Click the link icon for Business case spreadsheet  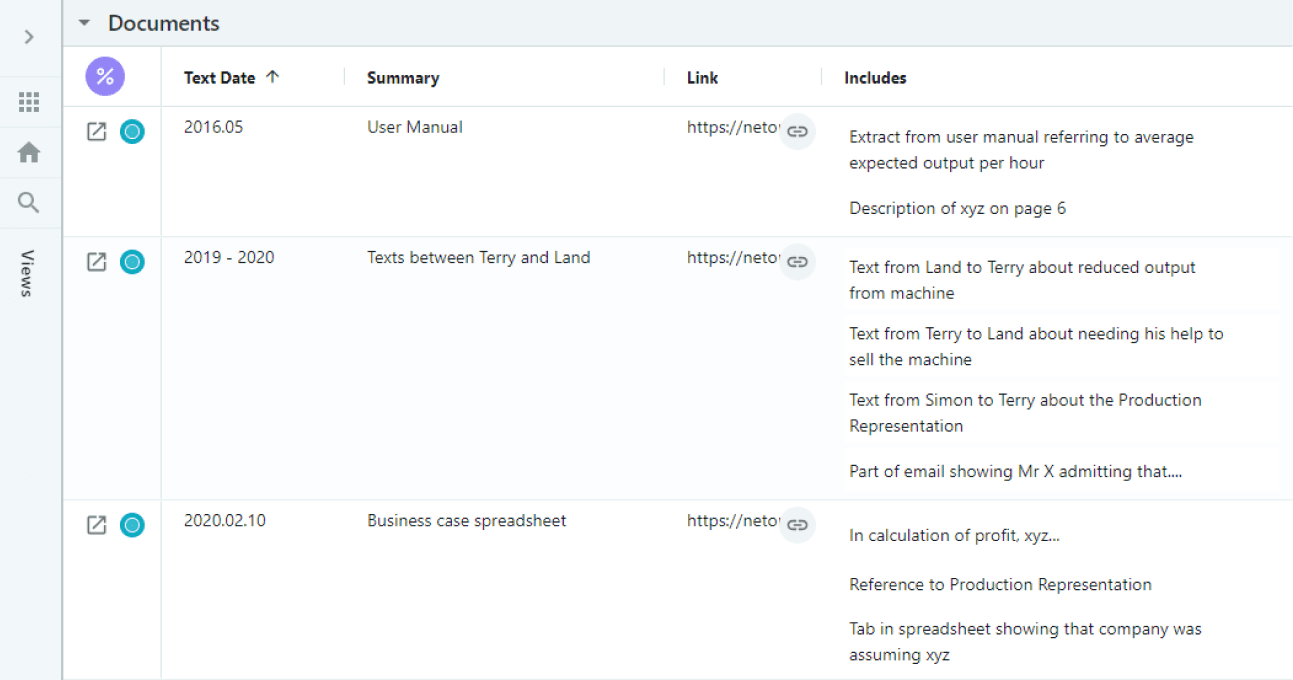click(x=797, y=525)
